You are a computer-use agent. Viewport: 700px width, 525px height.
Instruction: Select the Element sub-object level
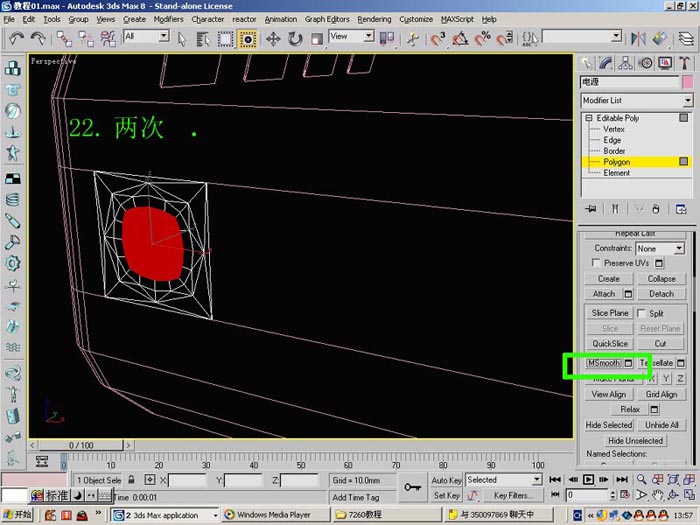[x=617, y=173]
